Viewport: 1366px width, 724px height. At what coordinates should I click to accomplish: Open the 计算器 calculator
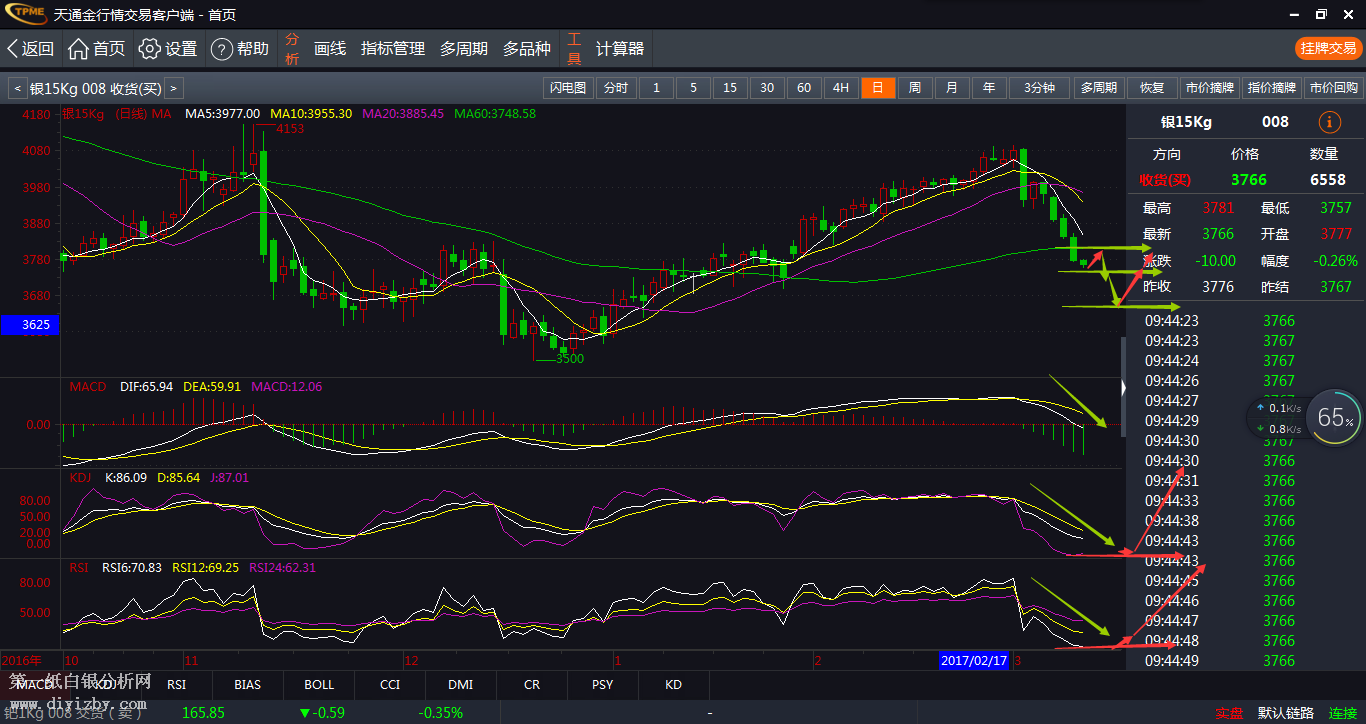620,49
